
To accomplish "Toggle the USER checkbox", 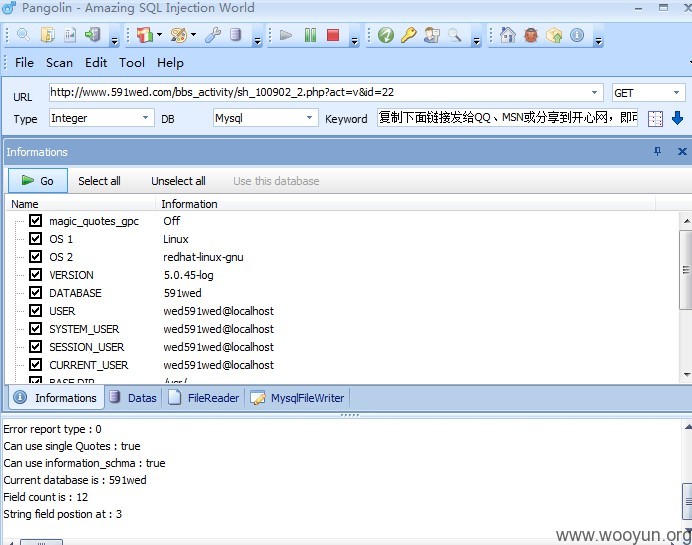I will [x=35, y=310].
